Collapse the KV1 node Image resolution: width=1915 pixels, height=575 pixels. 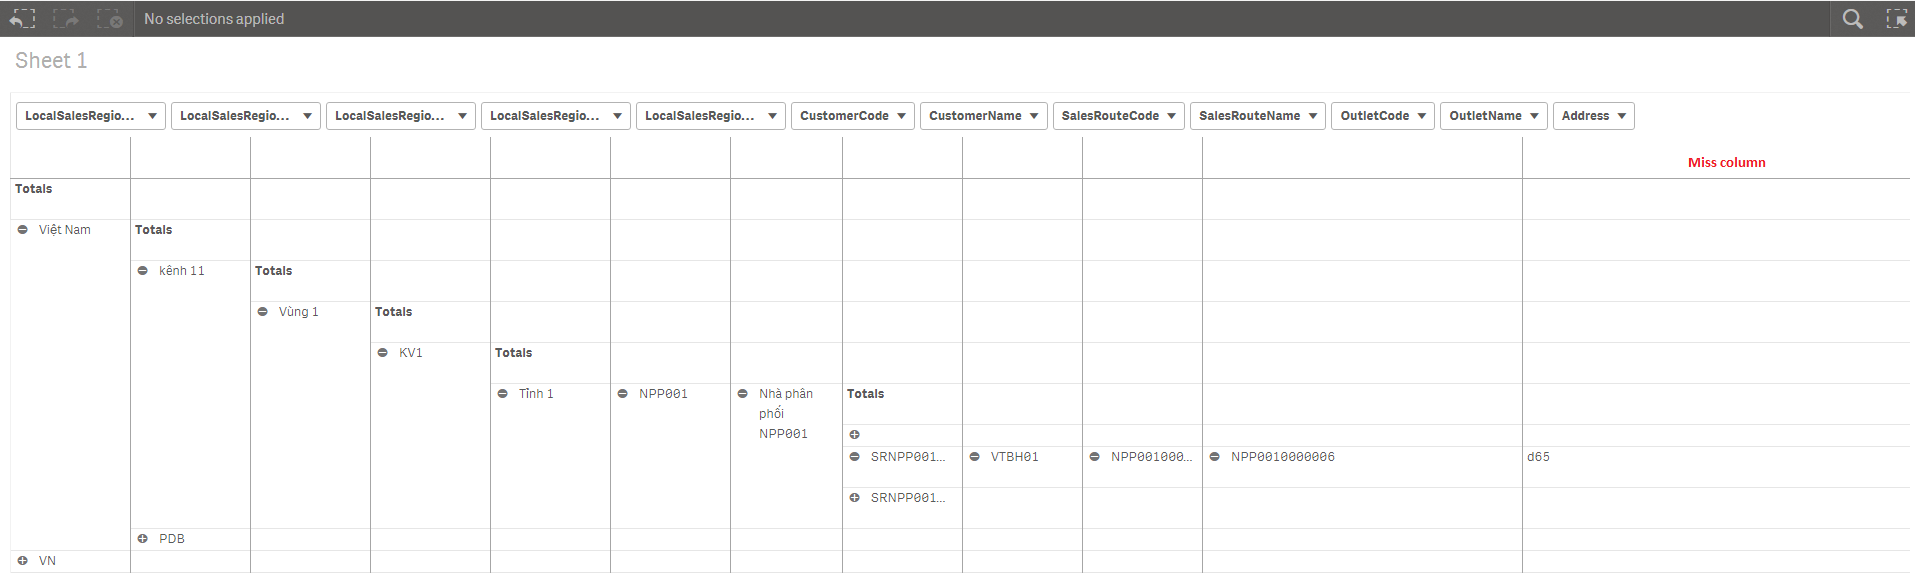pos(383,353)
